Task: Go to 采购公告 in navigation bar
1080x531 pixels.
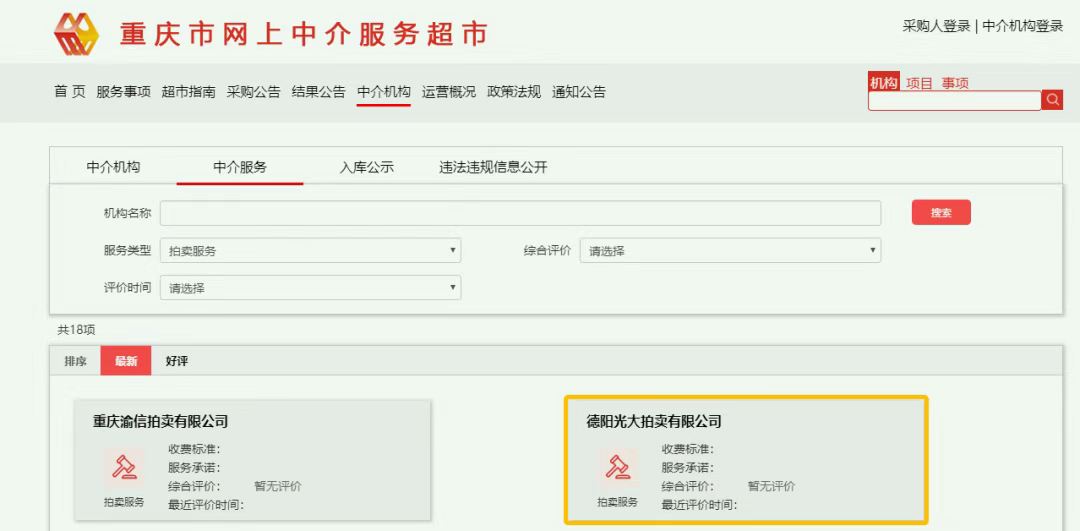Action: tap(253, 92)
